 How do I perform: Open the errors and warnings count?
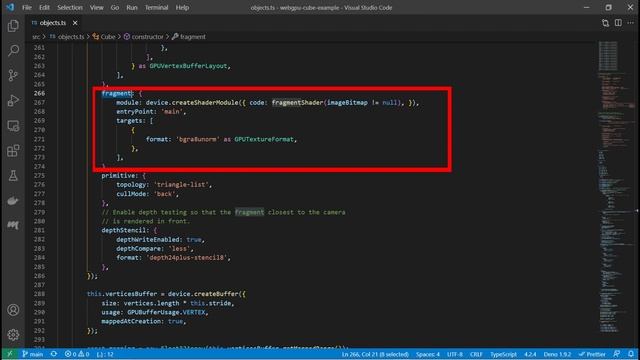(77, 354)
